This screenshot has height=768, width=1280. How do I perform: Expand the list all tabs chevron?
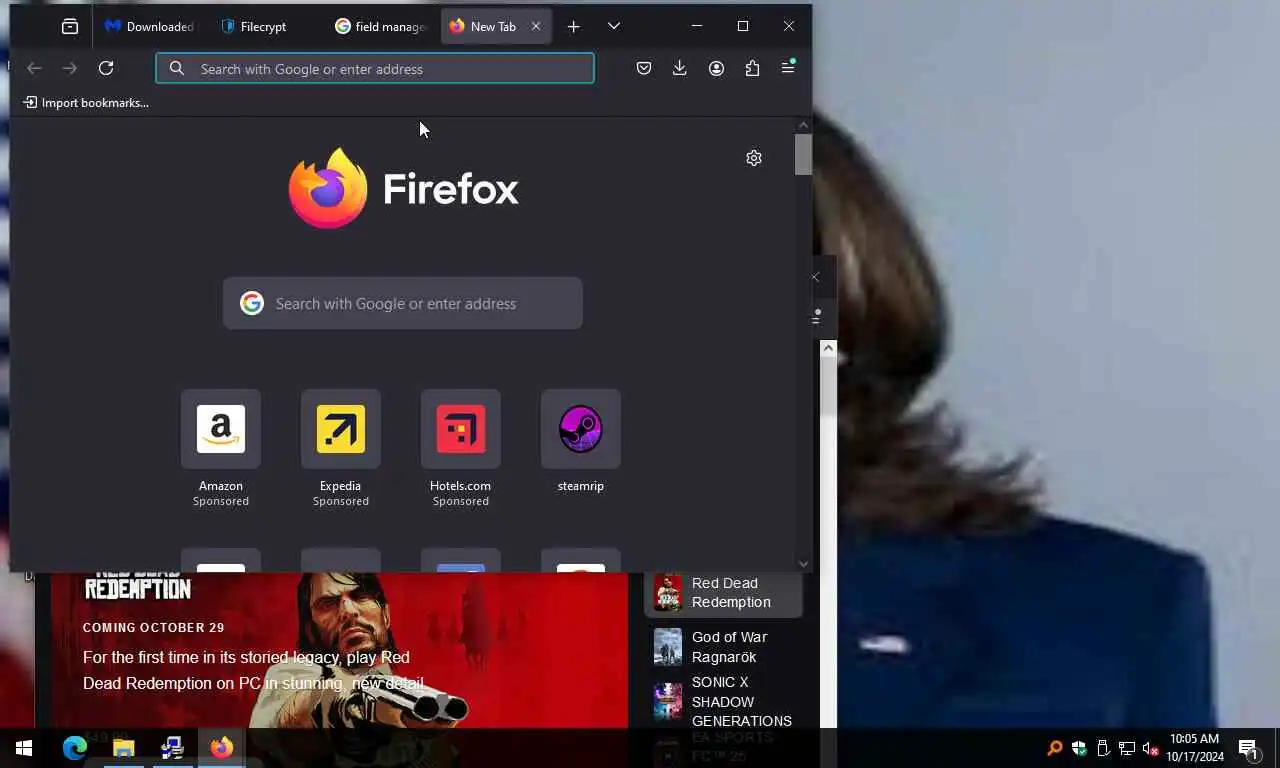click(614, 27)
